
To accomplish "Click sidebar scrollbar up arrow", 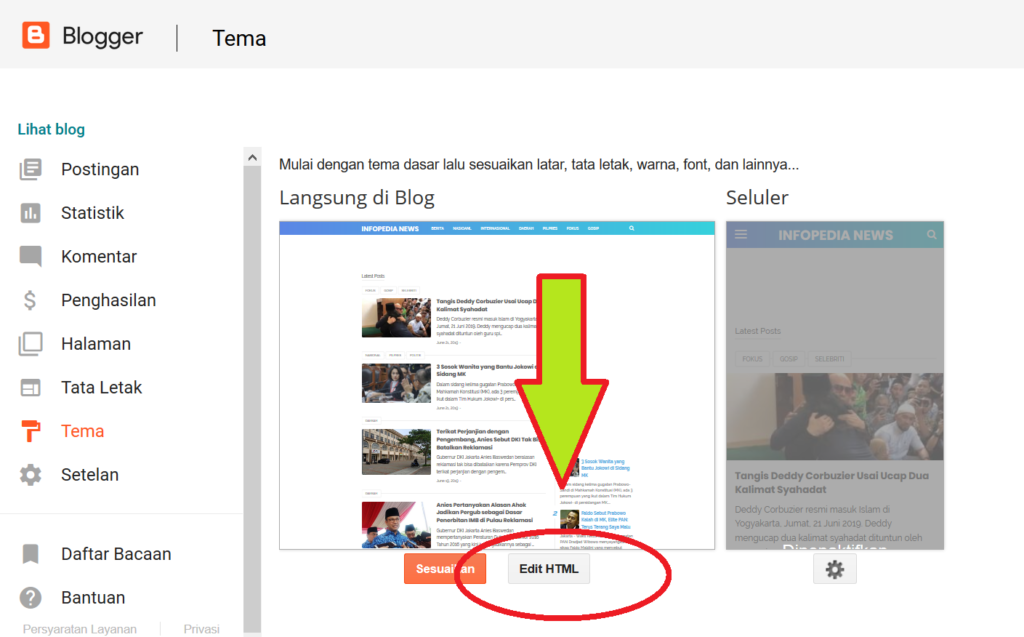I will coord(252,157).
